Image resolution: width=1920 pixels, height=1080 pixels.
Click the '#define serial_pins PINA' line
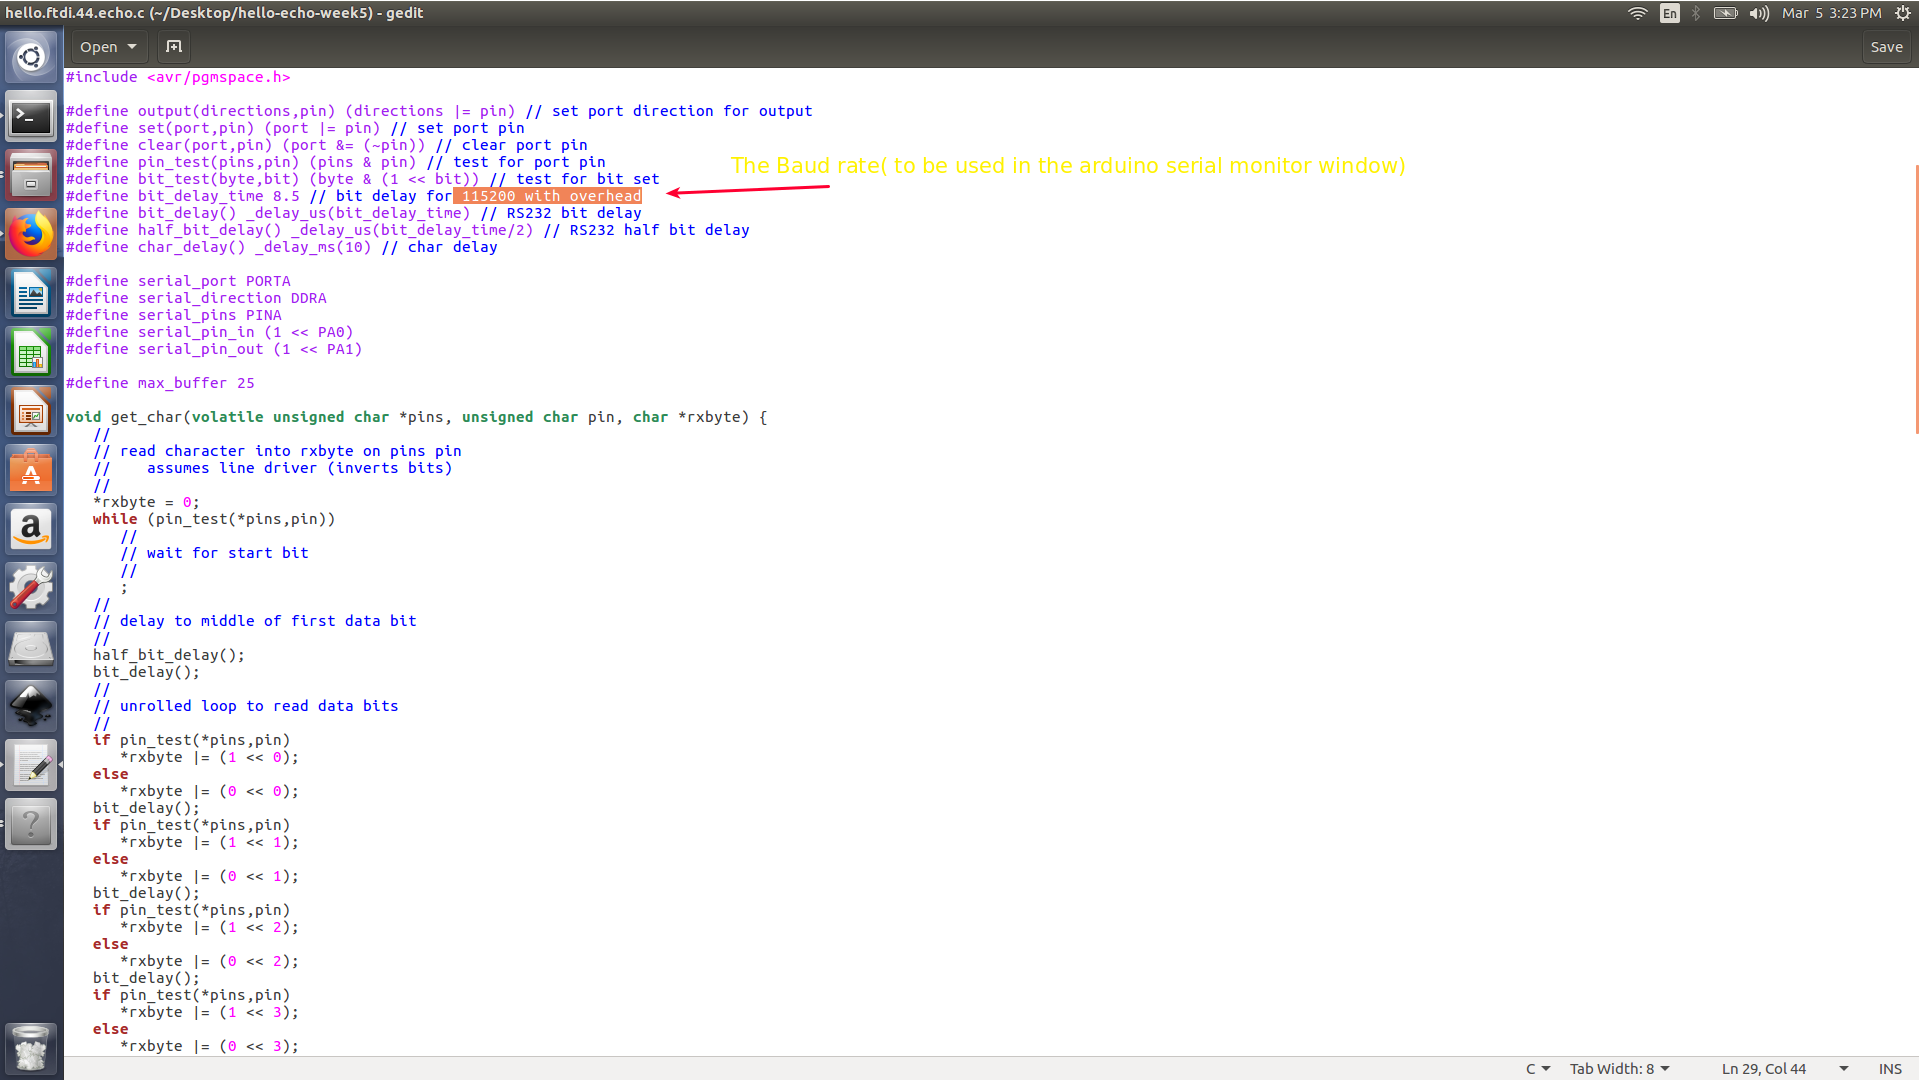tap(173, 315)
